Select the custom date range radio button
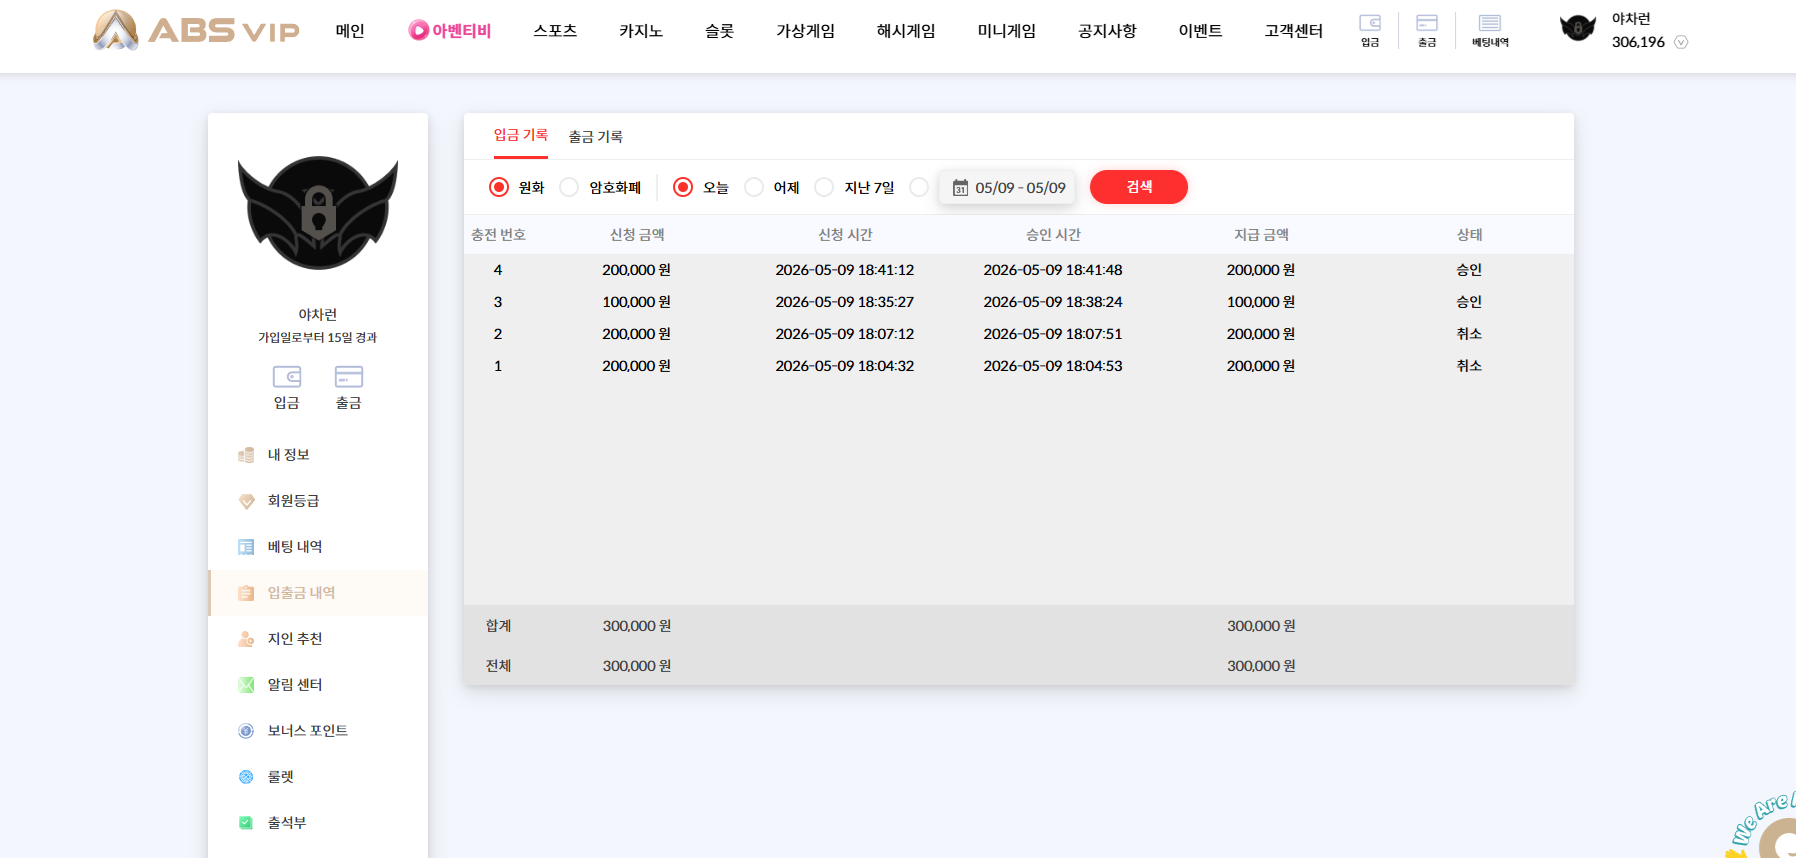The height and width of the screenshot is (858, 1796). (x=919, y=187)
